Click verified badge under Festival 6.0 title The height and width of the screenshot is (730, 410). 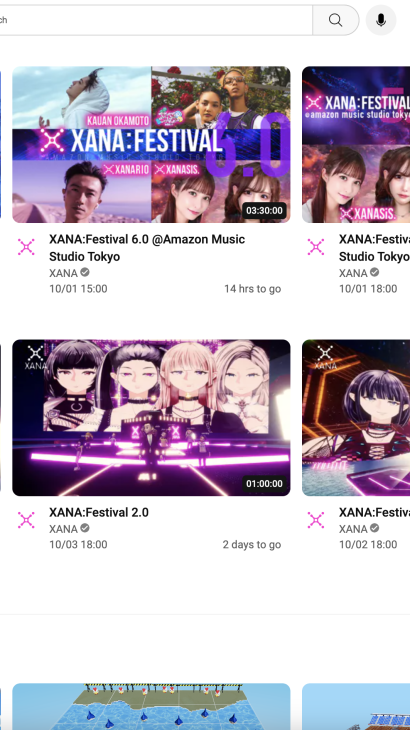point(85,272)
